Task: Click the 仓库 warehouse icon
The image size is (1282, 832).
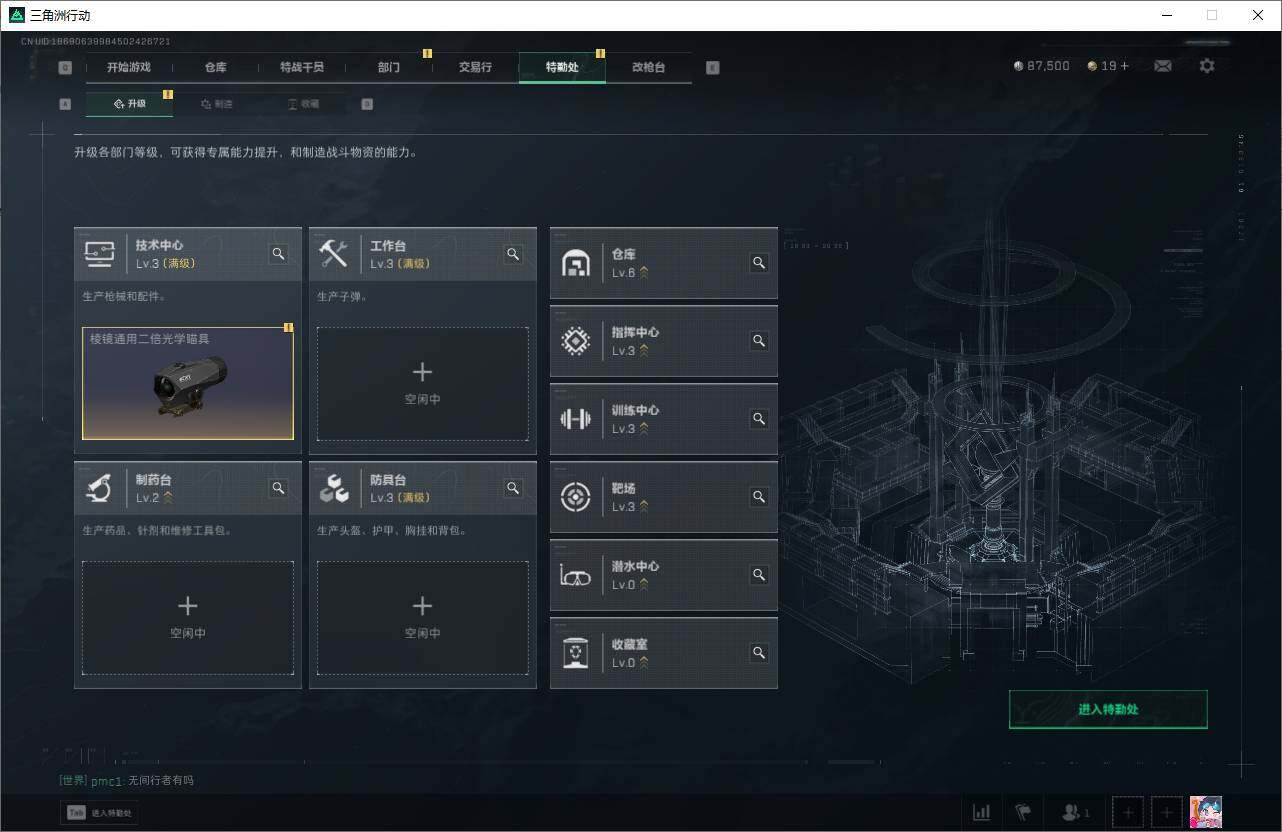Action: coord(576,263)
